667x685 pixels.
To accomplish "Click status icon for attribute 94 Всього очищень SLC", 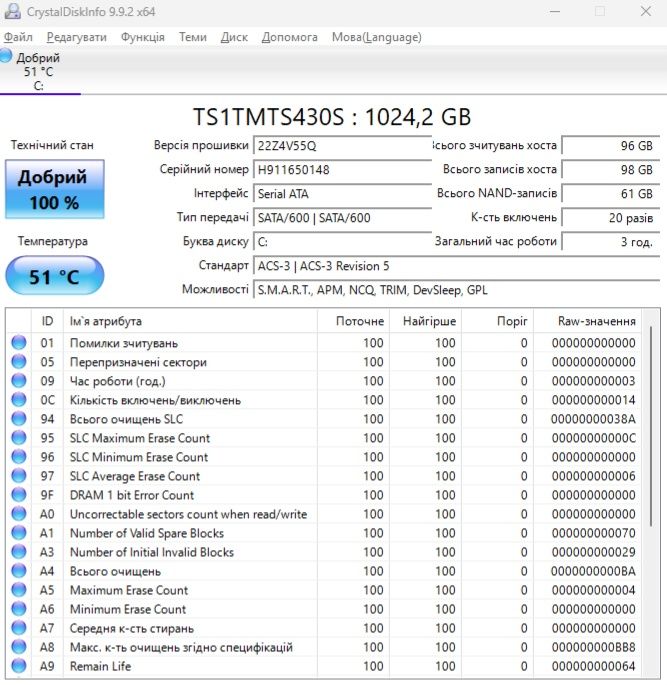I will pos(19,419).
